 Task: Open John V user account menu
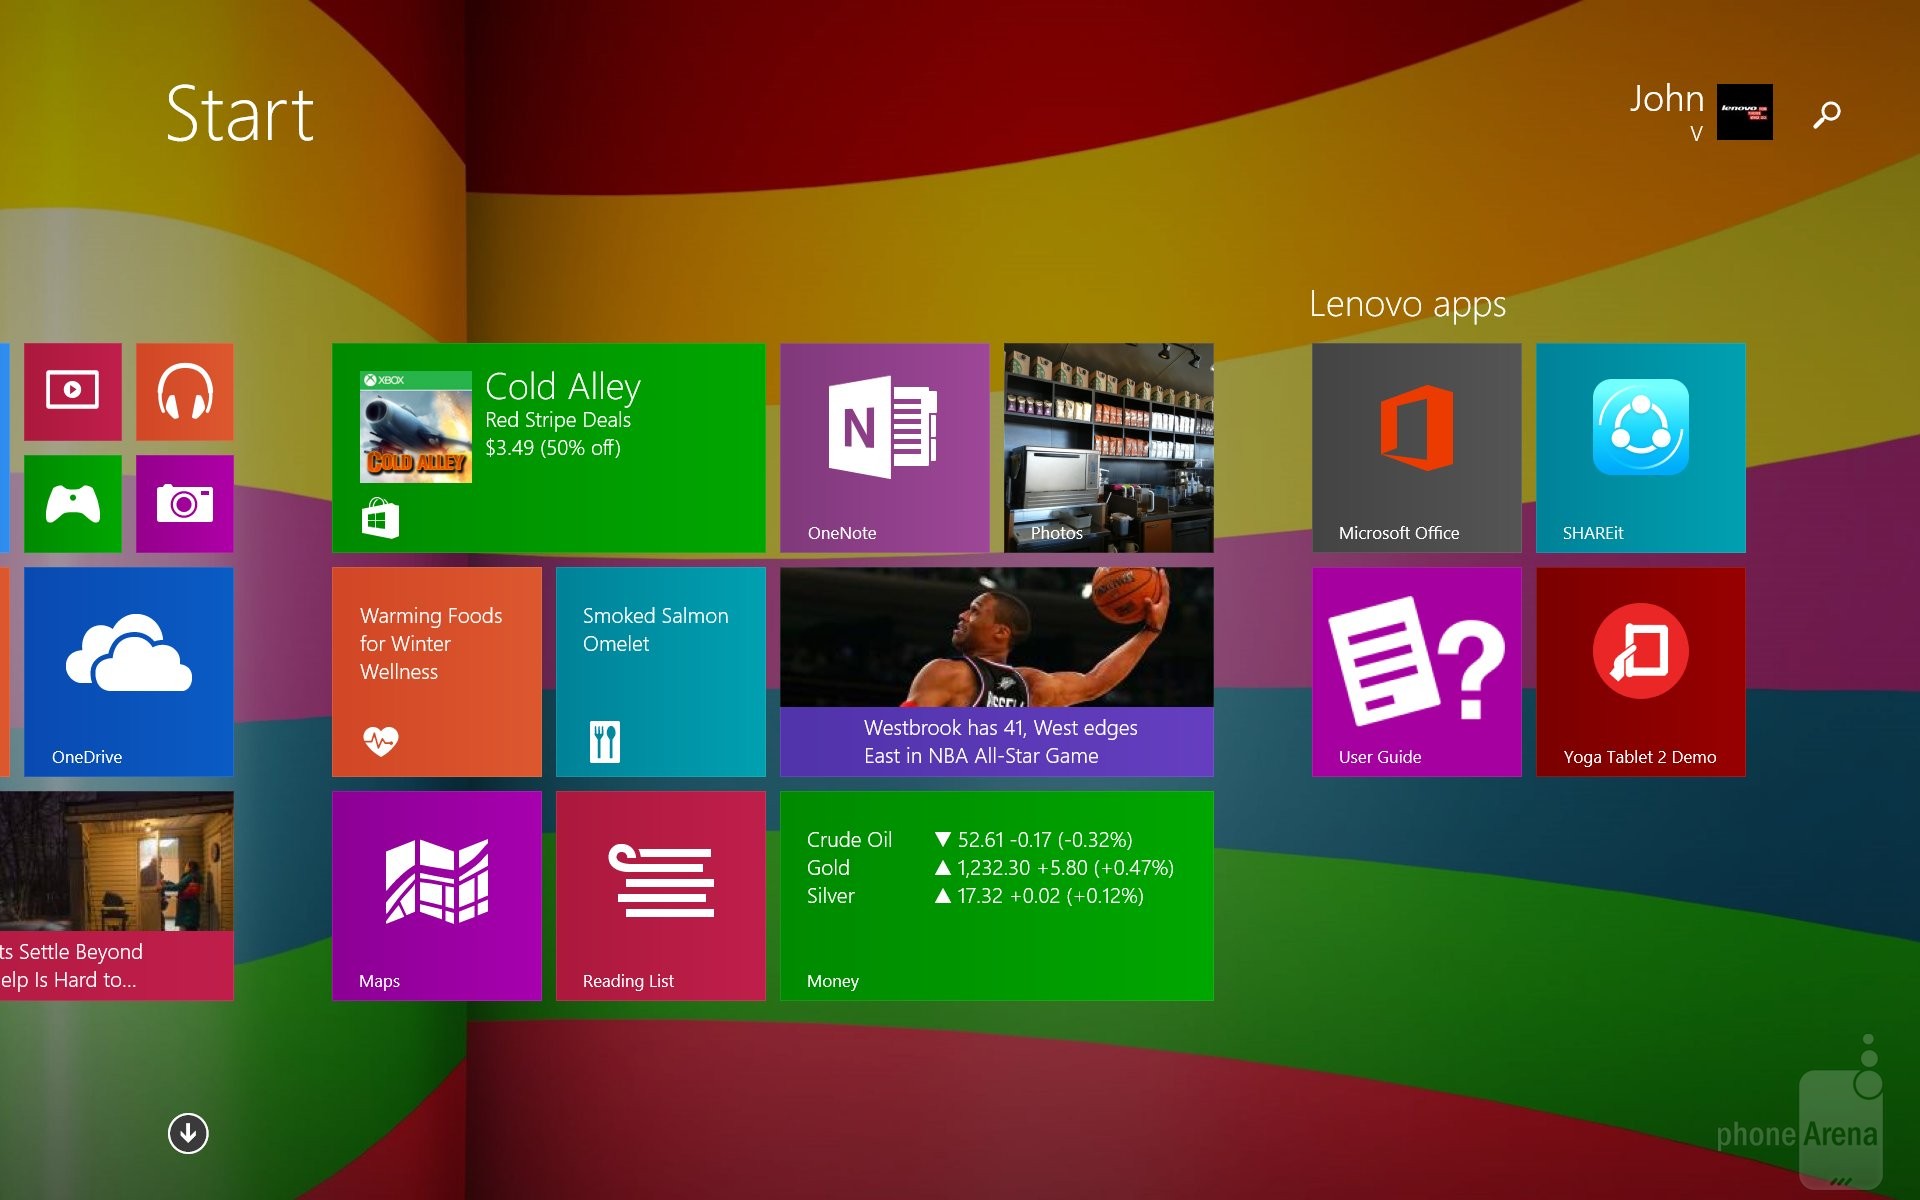pos(1700,111)
